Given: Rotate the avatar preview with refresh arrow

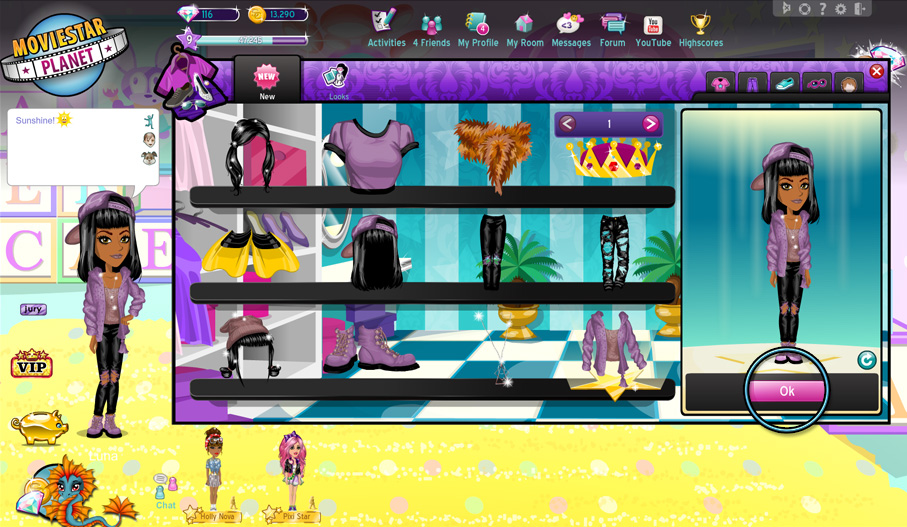Looking at the screenshot, I should coord(867,360).
